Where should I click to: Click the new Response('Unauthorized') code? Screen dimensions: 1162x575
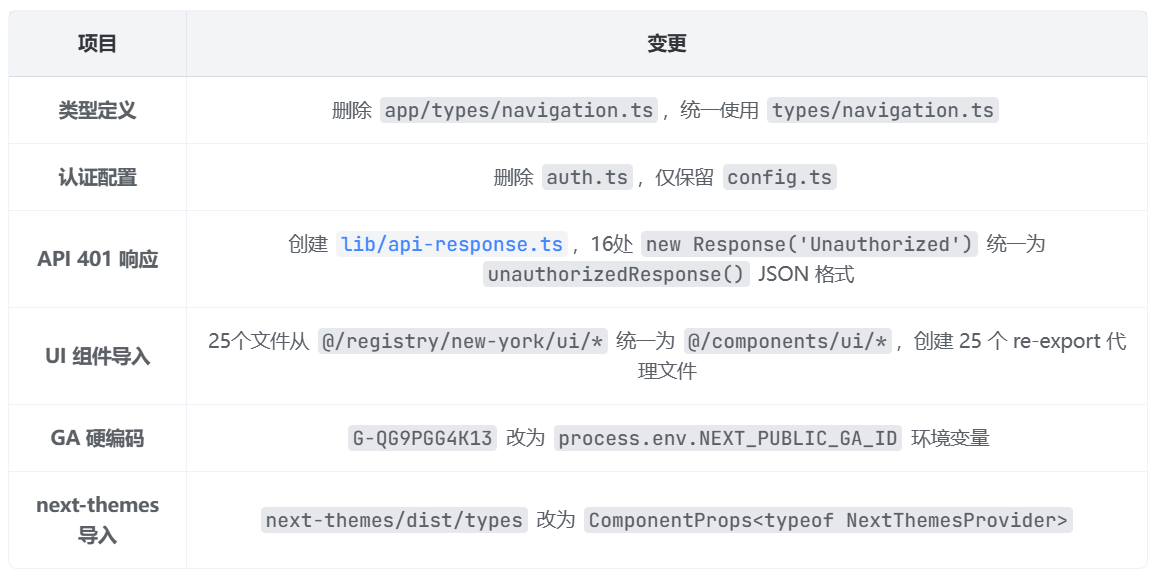pyautogui.click(x=809, y=245)
